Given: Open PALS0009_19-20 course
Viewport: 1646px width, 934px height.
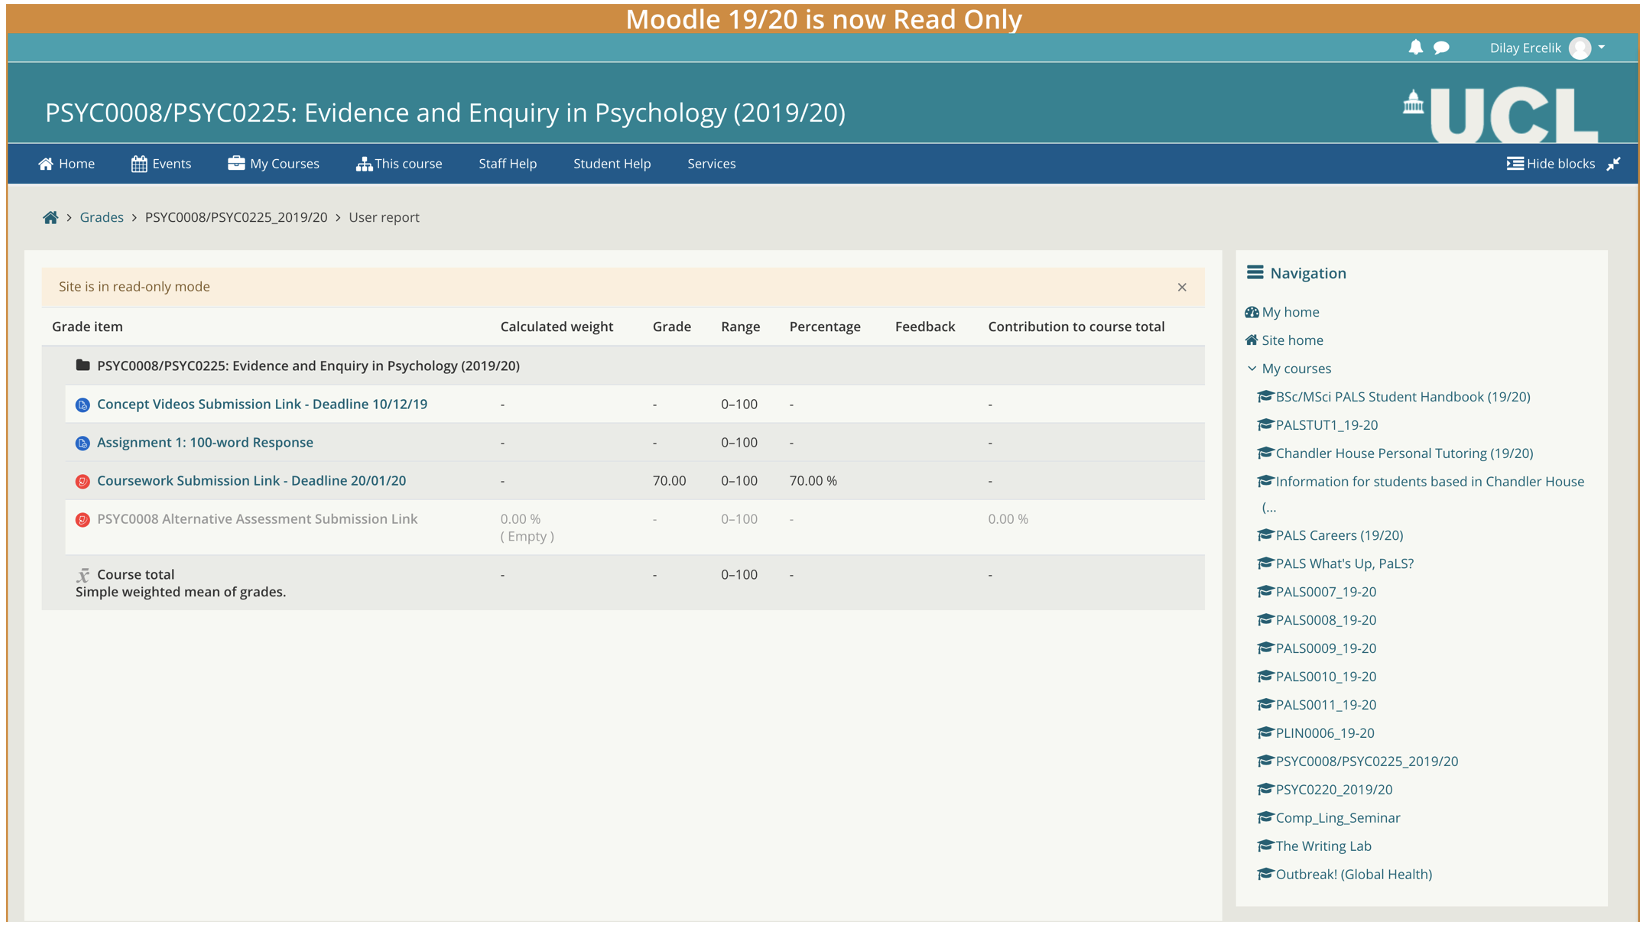Looking at the screenshot, I should 1326,648.
